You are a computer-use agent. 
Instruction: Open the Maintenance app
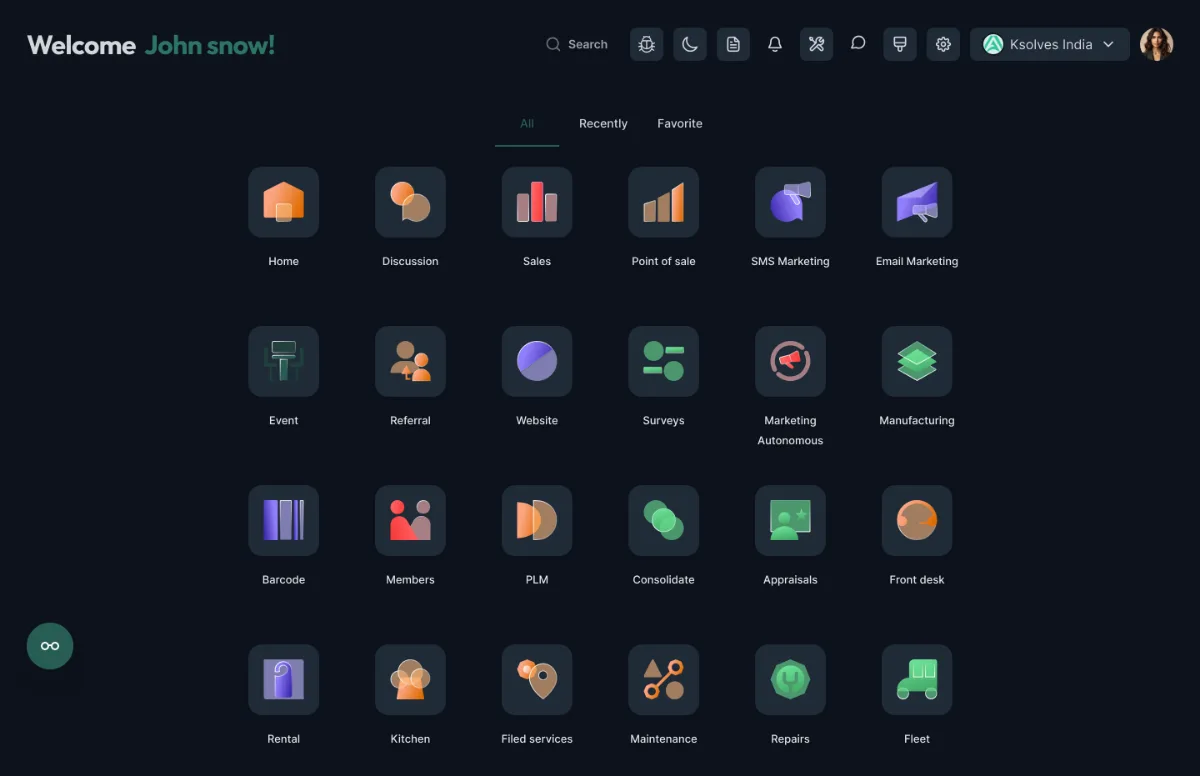663,679
